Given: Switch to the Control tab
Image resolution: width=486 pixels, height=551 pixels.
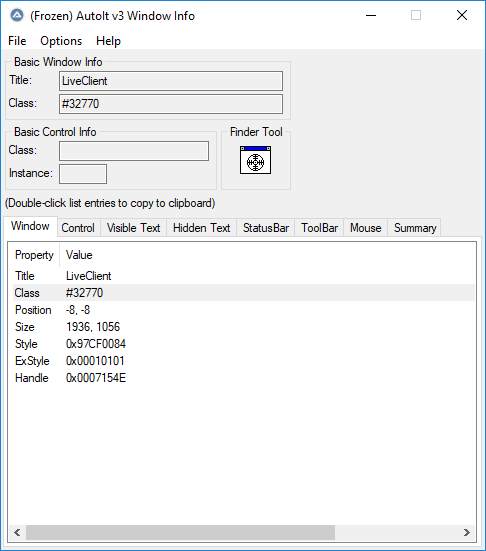Looking at the screenshot, I should click(78, 228).
